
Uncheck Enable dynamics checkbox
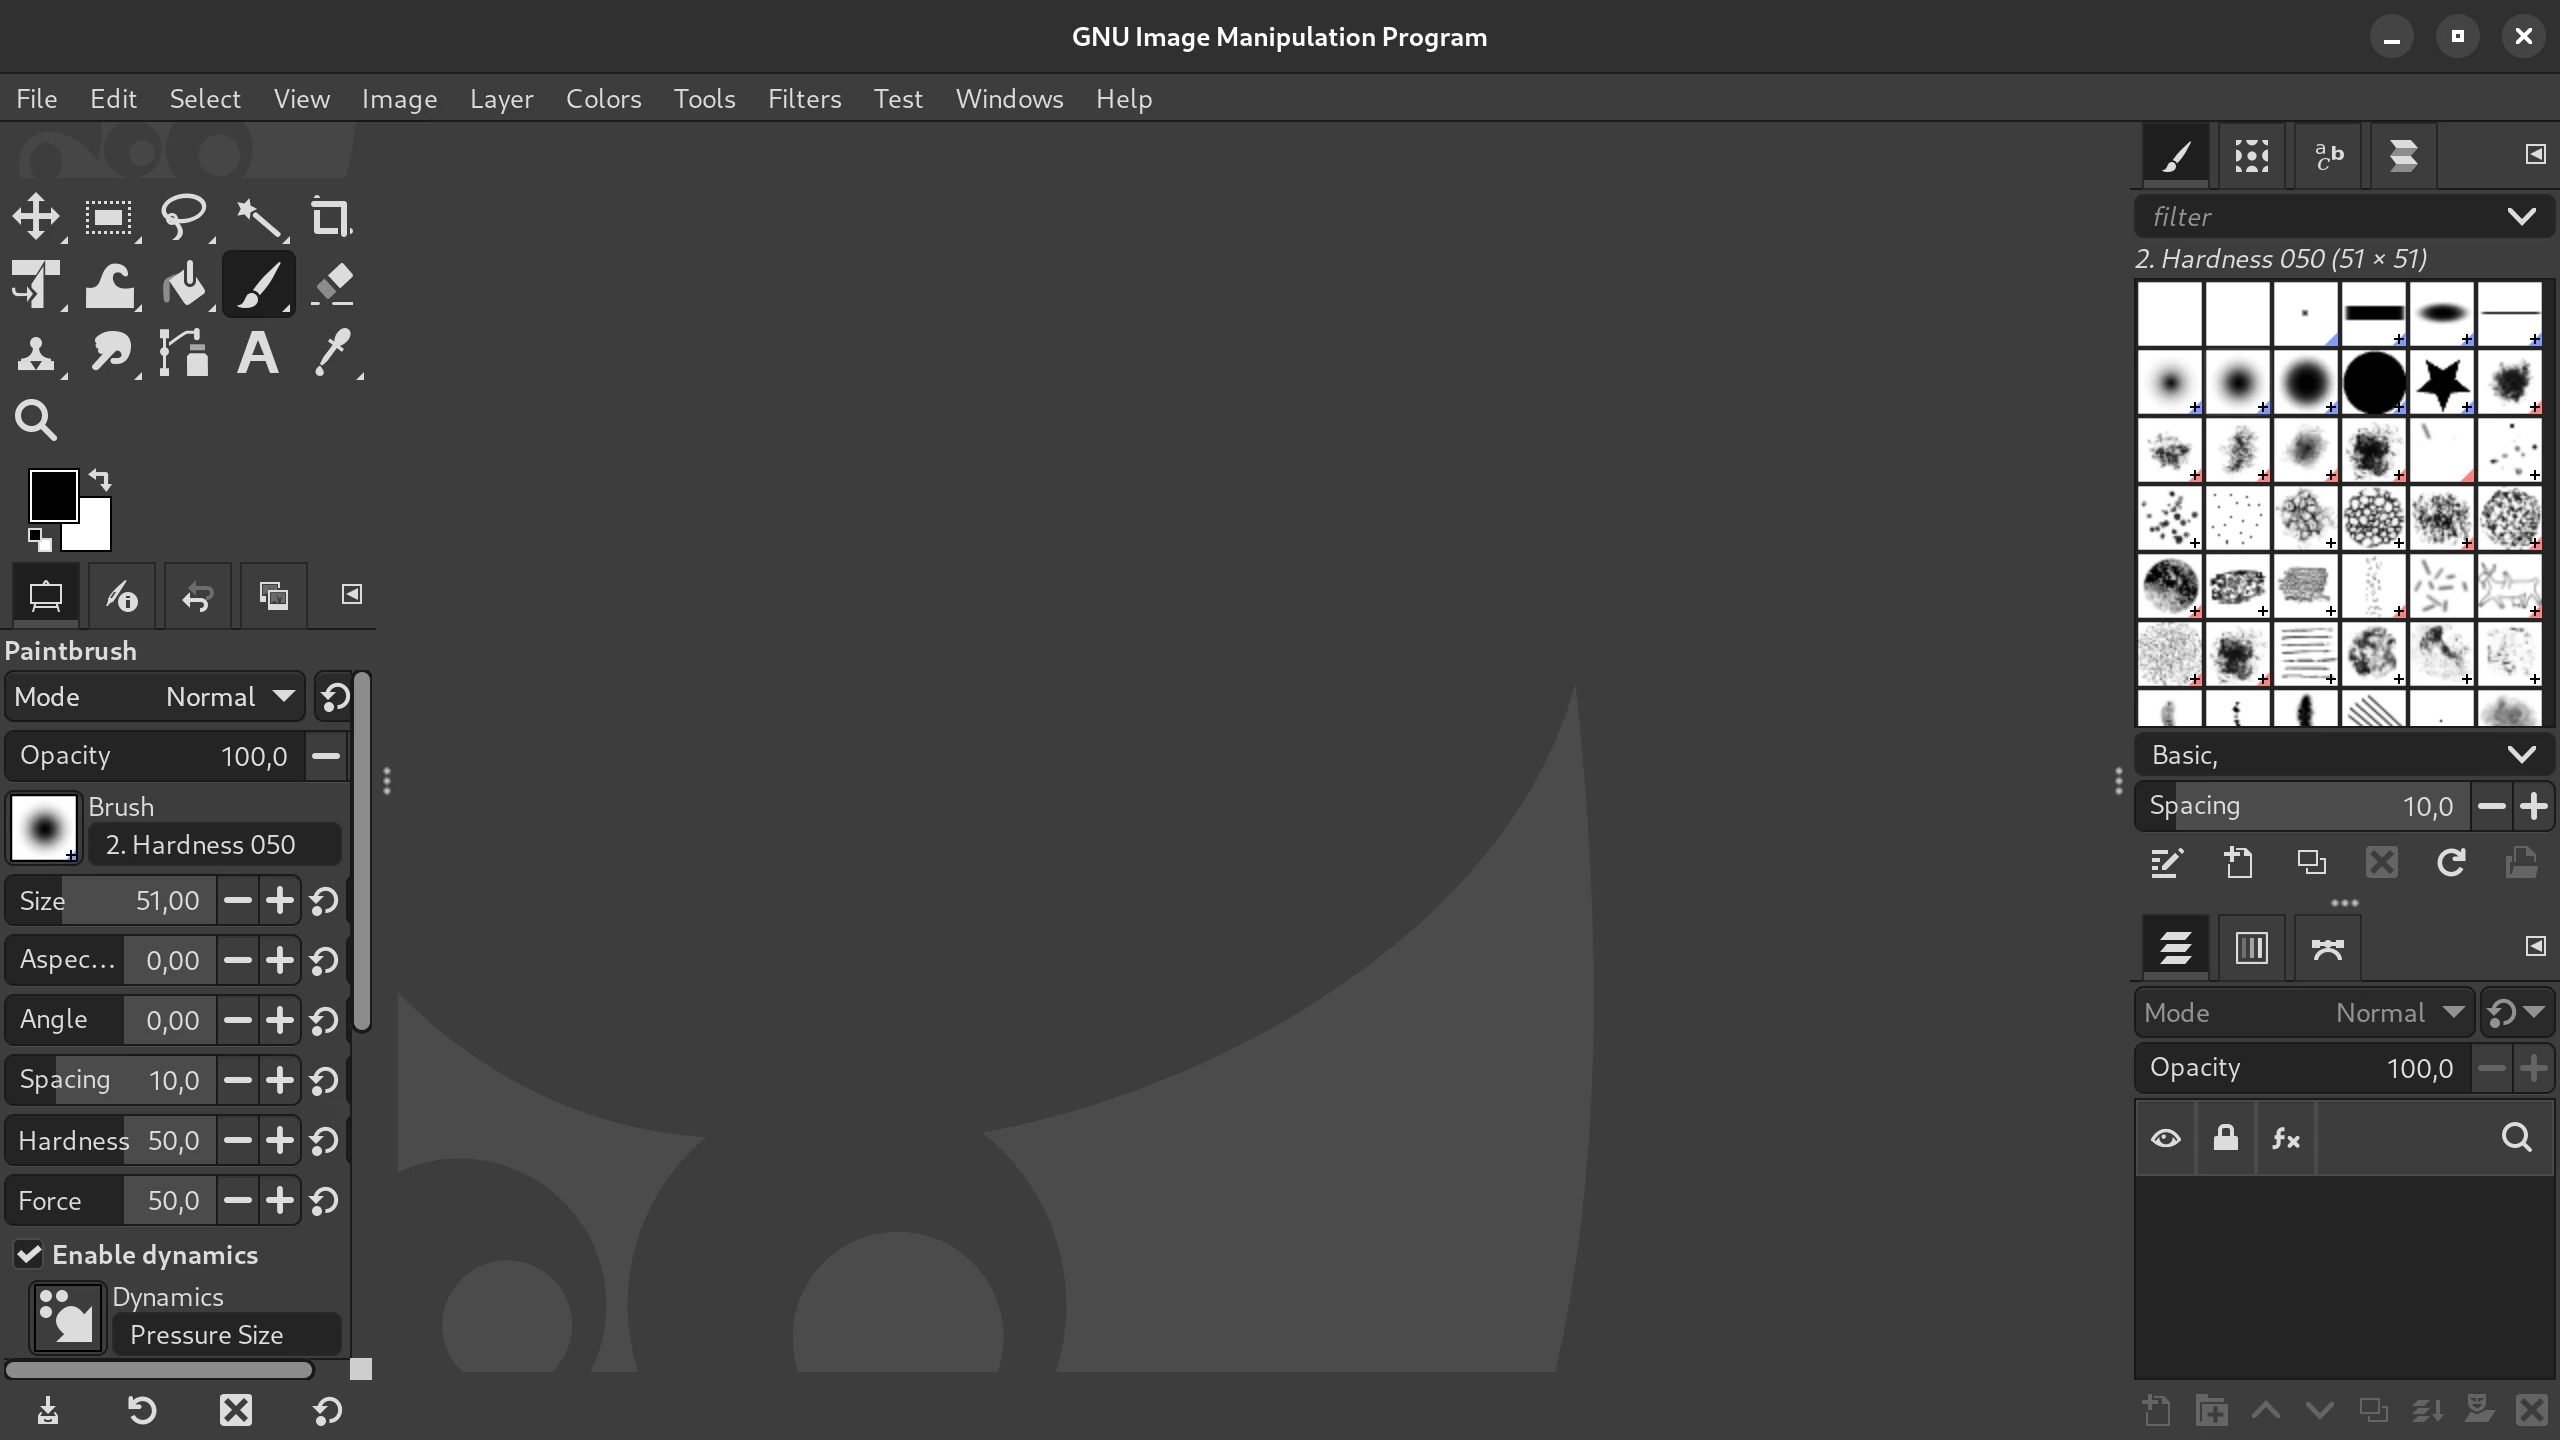28,1255
